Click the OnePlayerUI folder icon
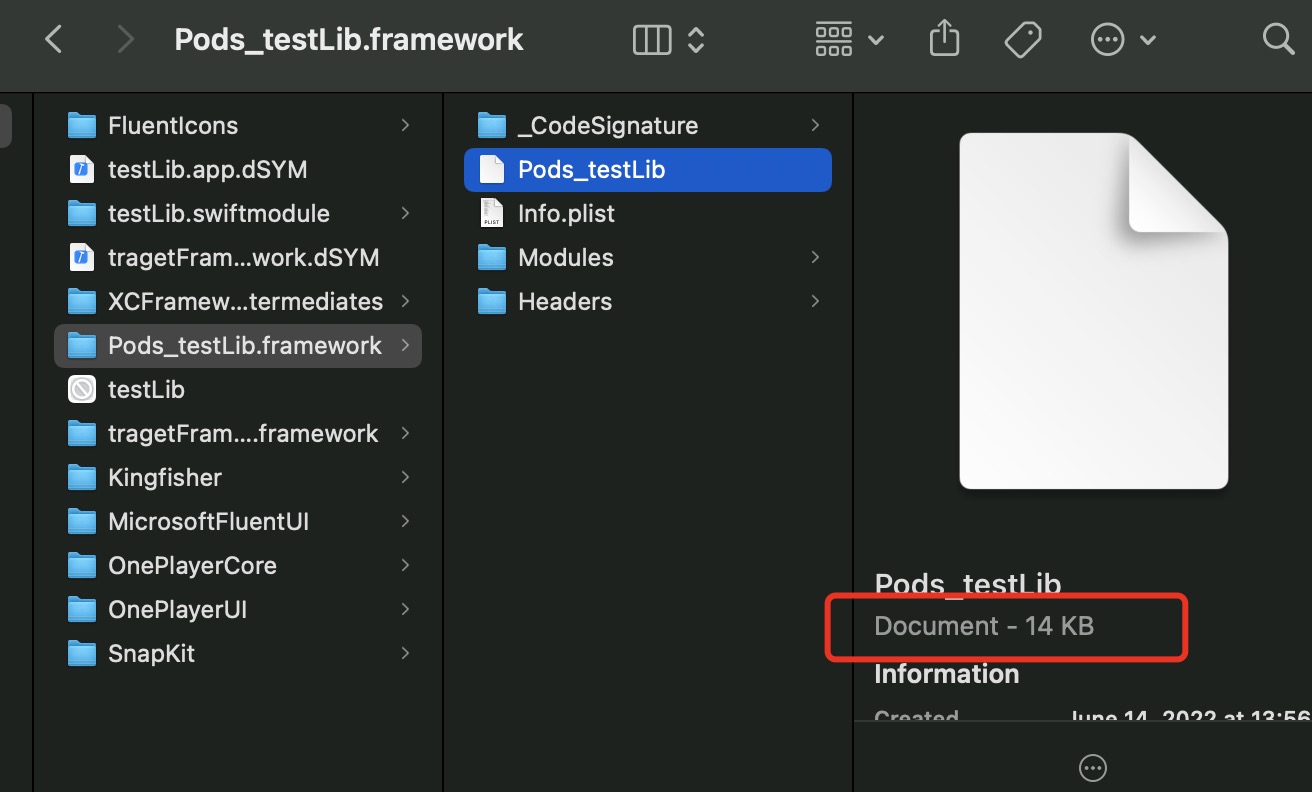 81,609
